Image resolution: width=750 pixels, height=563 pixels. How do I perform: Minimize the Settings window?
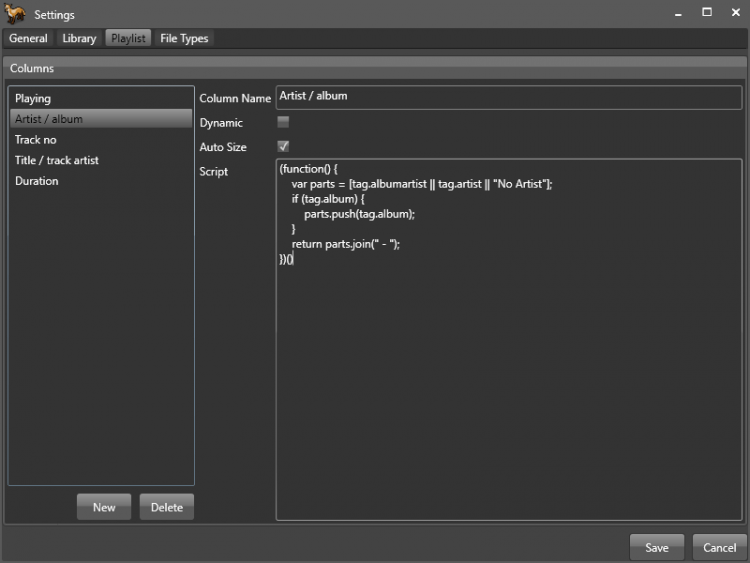[x=680, y=12]
